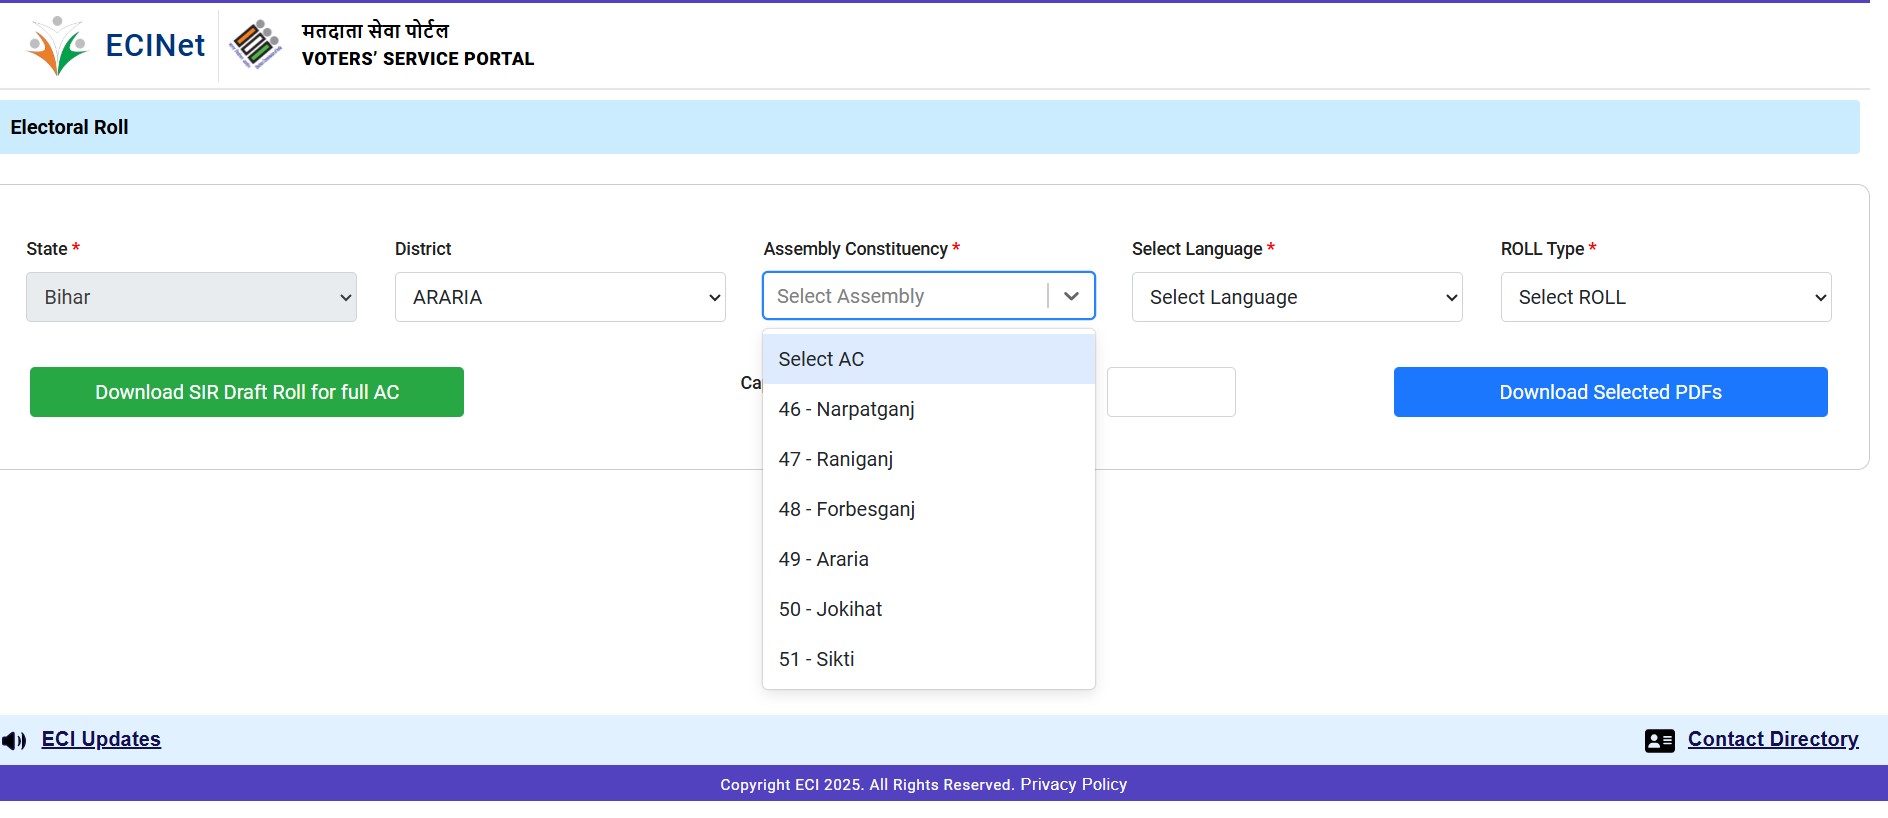Choose 46 - Narpatganj from the list
The height and width of the screenshot is (818, 1888).
point(846,409)
